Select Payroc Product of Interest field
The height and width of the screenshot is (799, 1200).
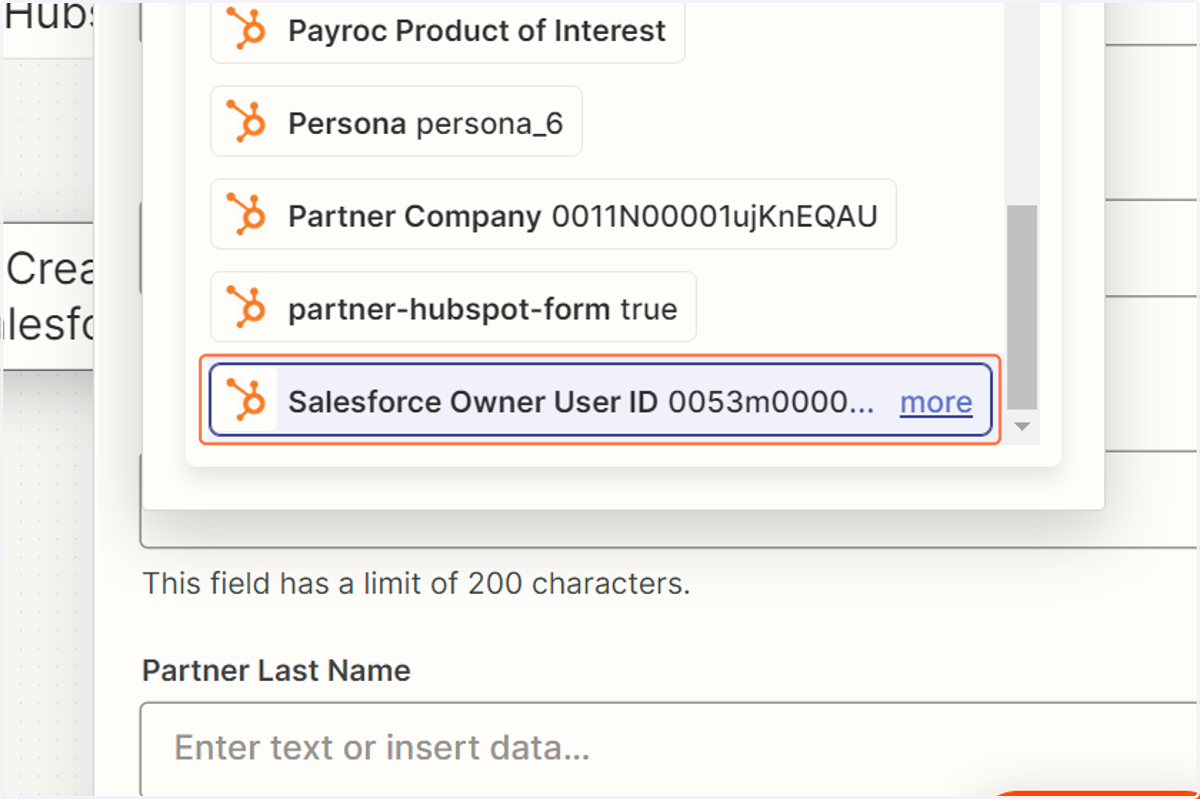(x=447, y=30)
